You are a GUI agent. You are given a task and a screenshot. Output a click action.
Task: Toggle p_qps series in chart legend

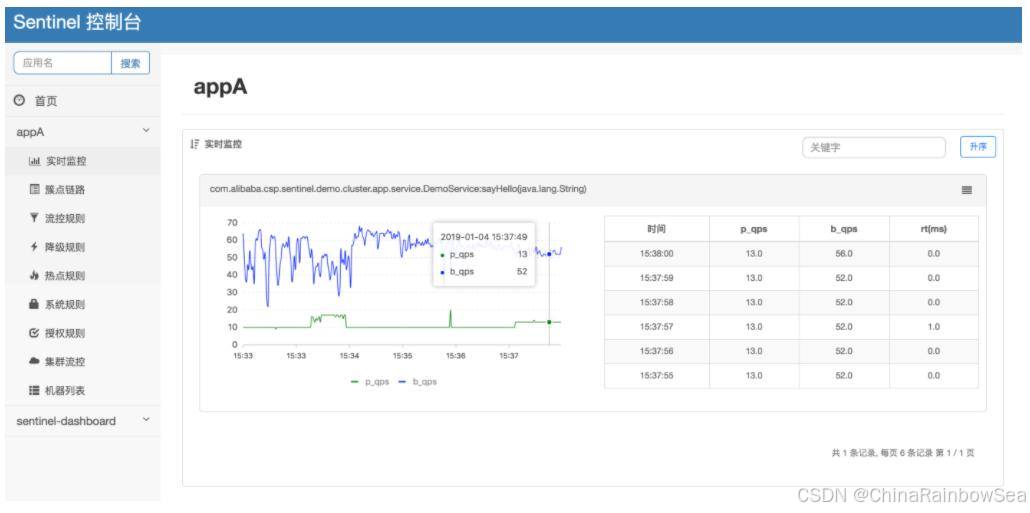368,382
